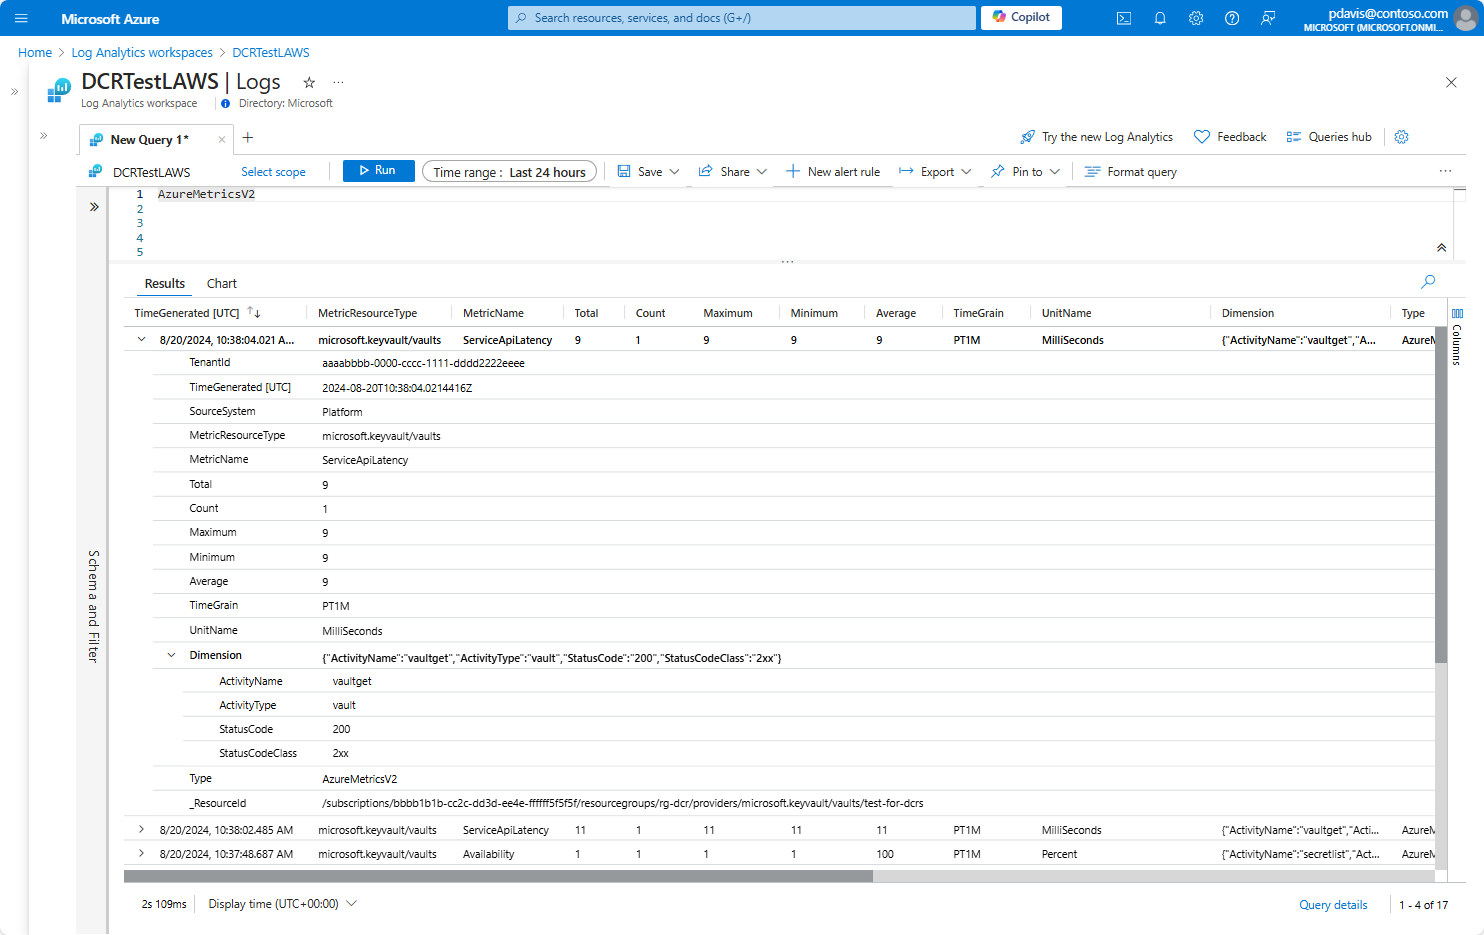Change Display time from UTC+00:00
This screenshot has width=1484, height=935.
pos(281,904)
